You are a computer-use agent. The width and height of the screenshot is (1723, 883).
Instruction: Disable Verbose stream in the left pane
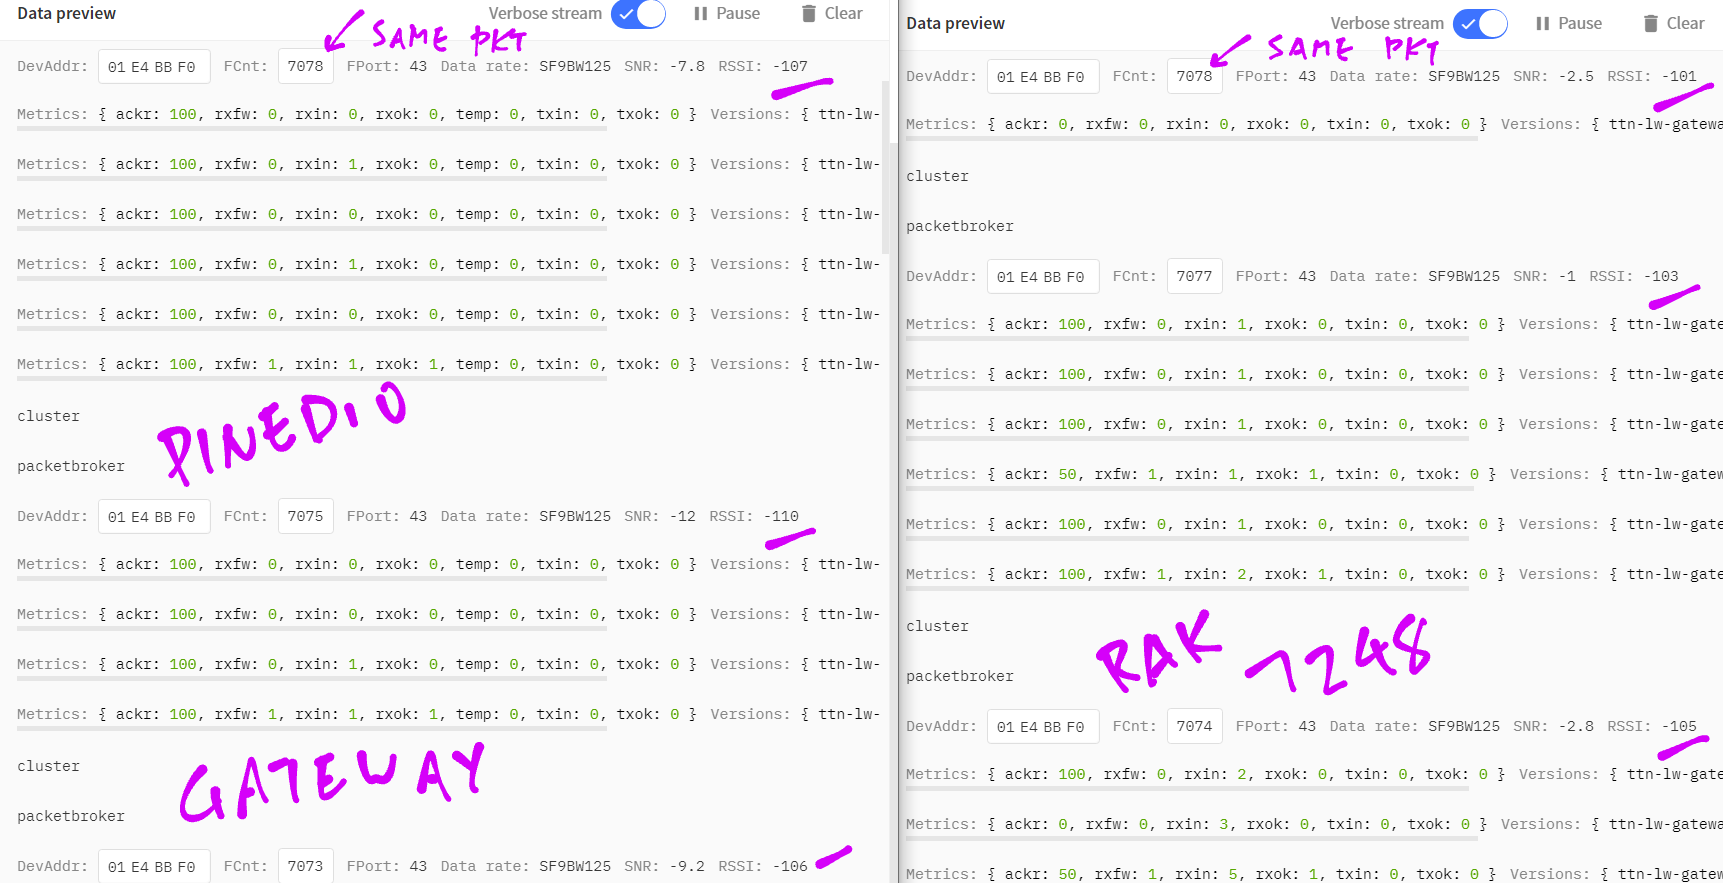tap(638, 14)
